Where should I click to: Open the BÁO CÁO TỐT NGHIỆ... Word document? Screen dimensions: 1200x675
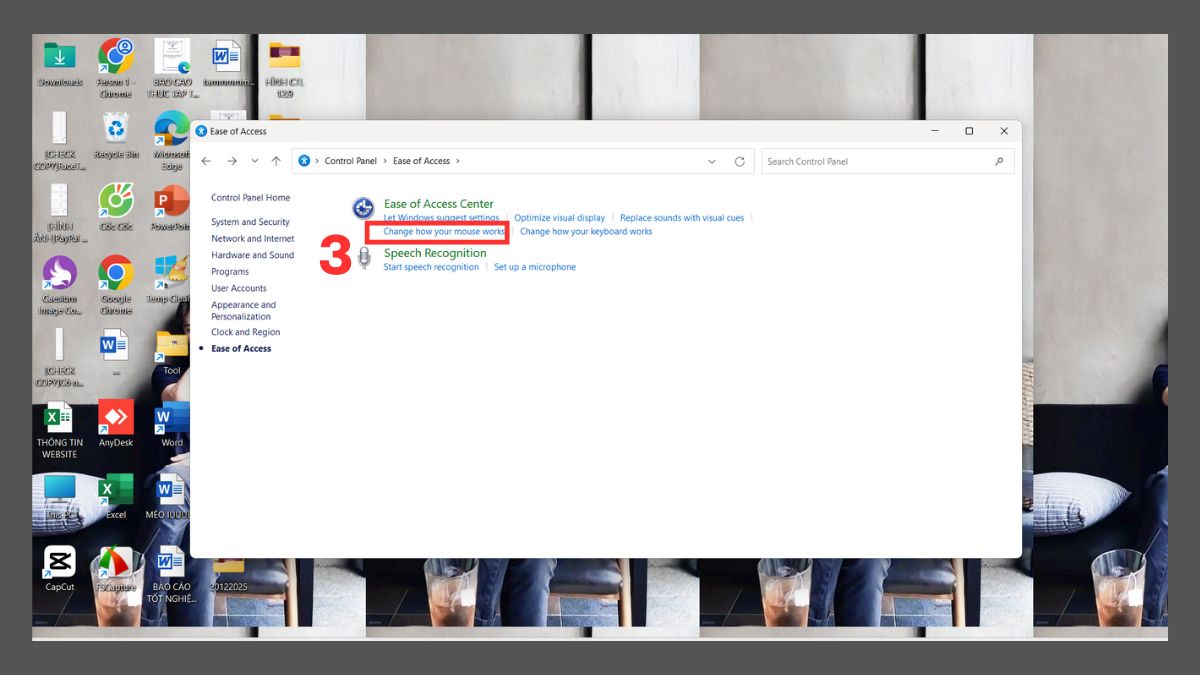[172, 562]
